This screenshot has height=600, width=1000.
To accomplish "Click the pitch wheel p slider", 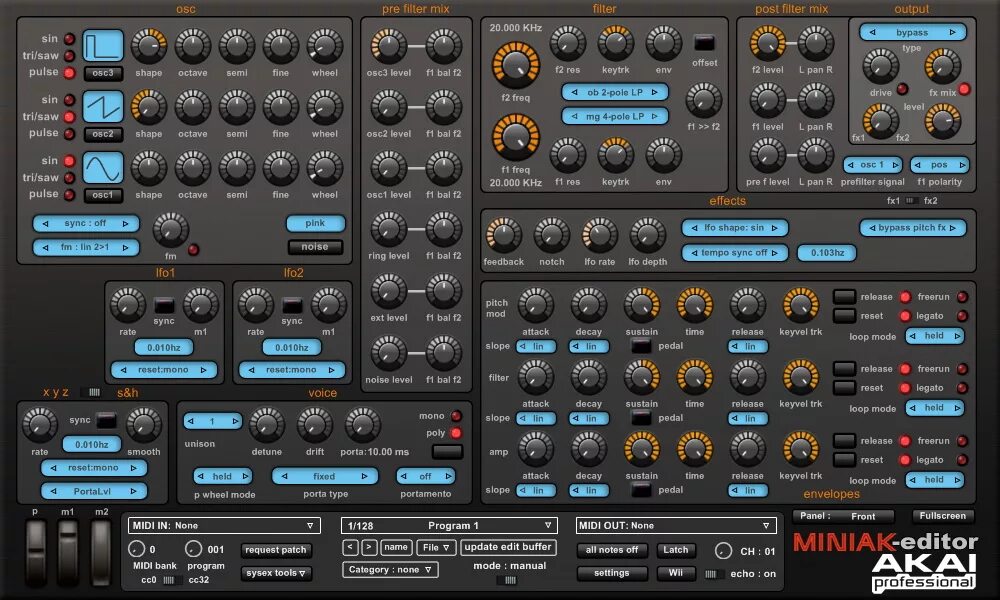I will pos(36,552).
